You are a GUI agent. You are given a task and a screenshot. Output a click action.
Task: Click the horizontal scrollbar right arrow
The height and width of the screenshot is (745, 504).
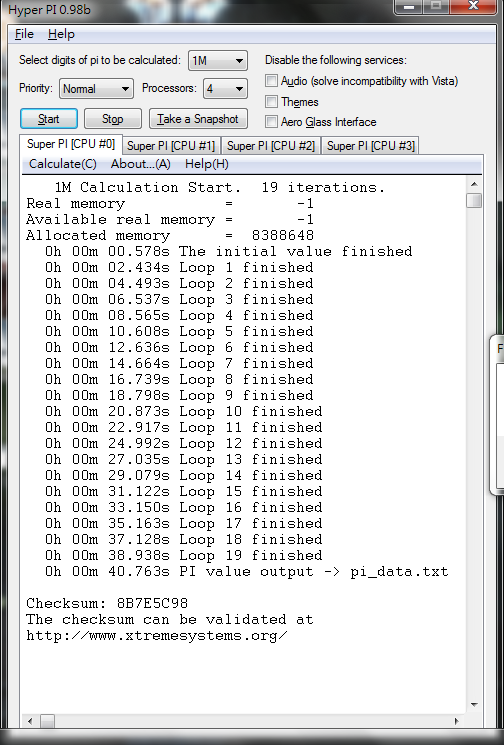[x=457, y=721]
